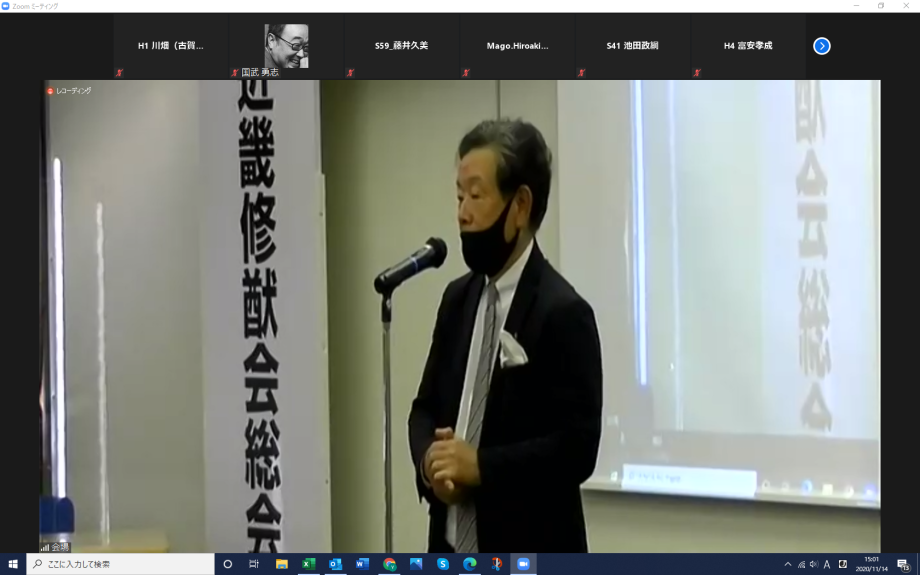Viewport: 920px width, 575px height.
Task: Select the H4 富安孝成 participant tile
Action: coord(748,46)
